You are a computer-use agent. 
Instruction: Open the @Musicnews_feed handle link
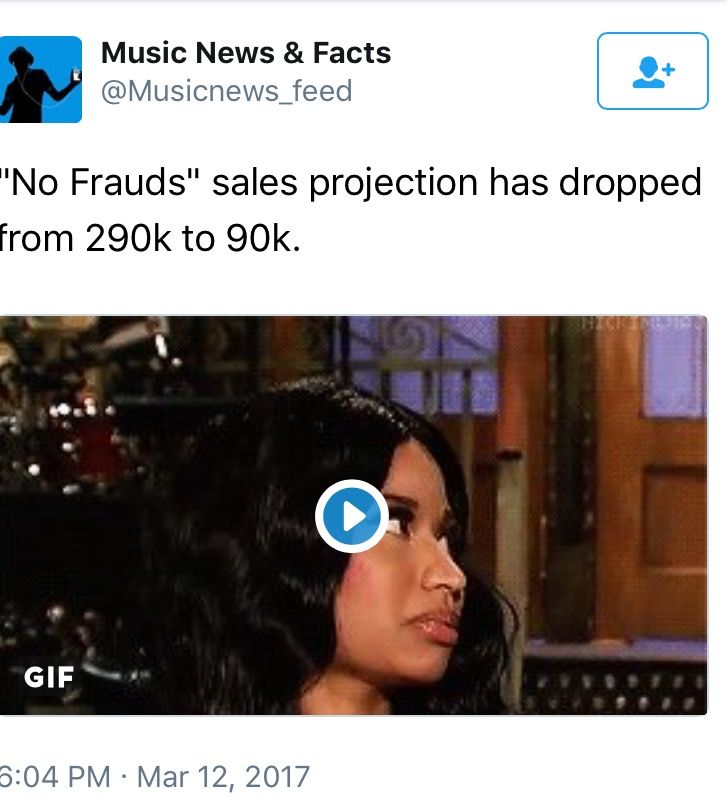[x=226, y=91]
